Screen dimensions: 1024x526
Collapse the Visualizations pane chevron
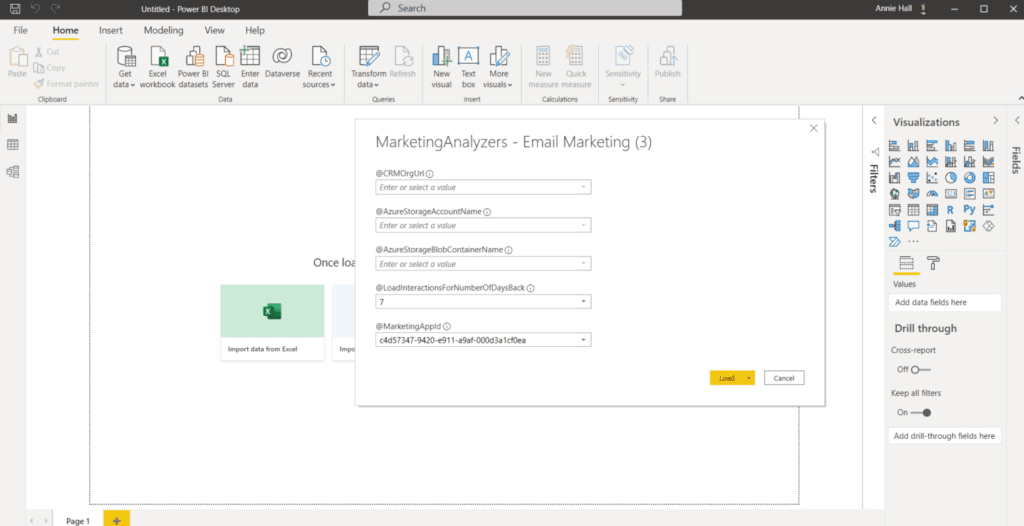coord(995,121)
